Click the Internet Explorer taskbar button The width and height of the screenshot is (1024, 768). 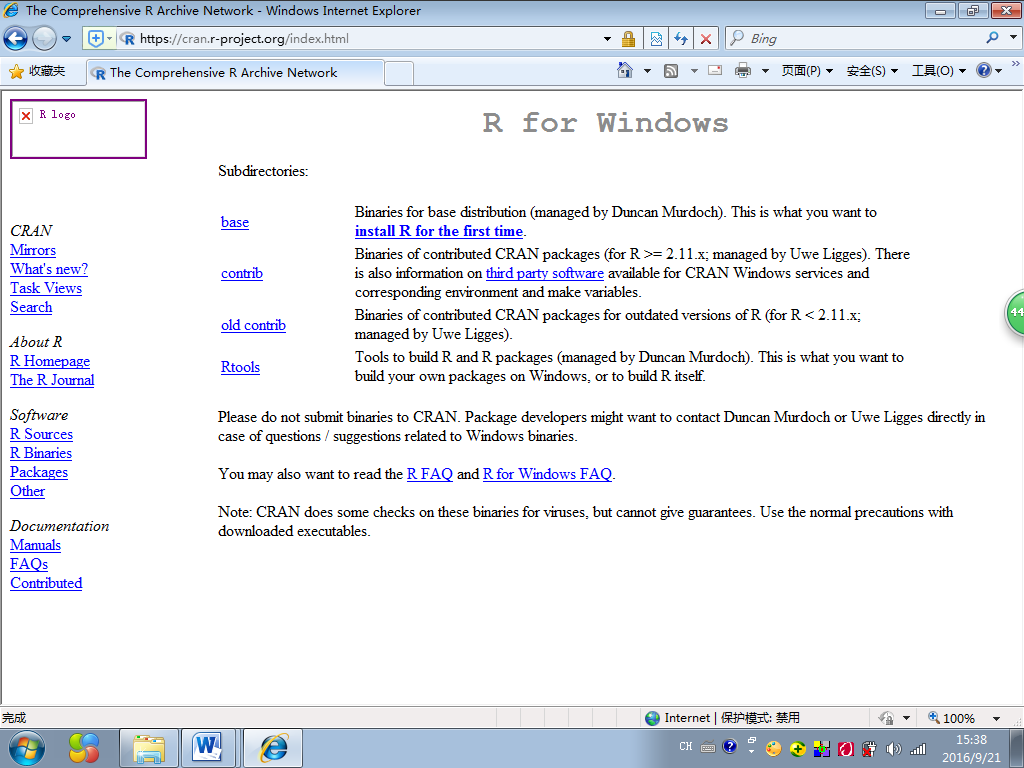(x=274, y=748)
